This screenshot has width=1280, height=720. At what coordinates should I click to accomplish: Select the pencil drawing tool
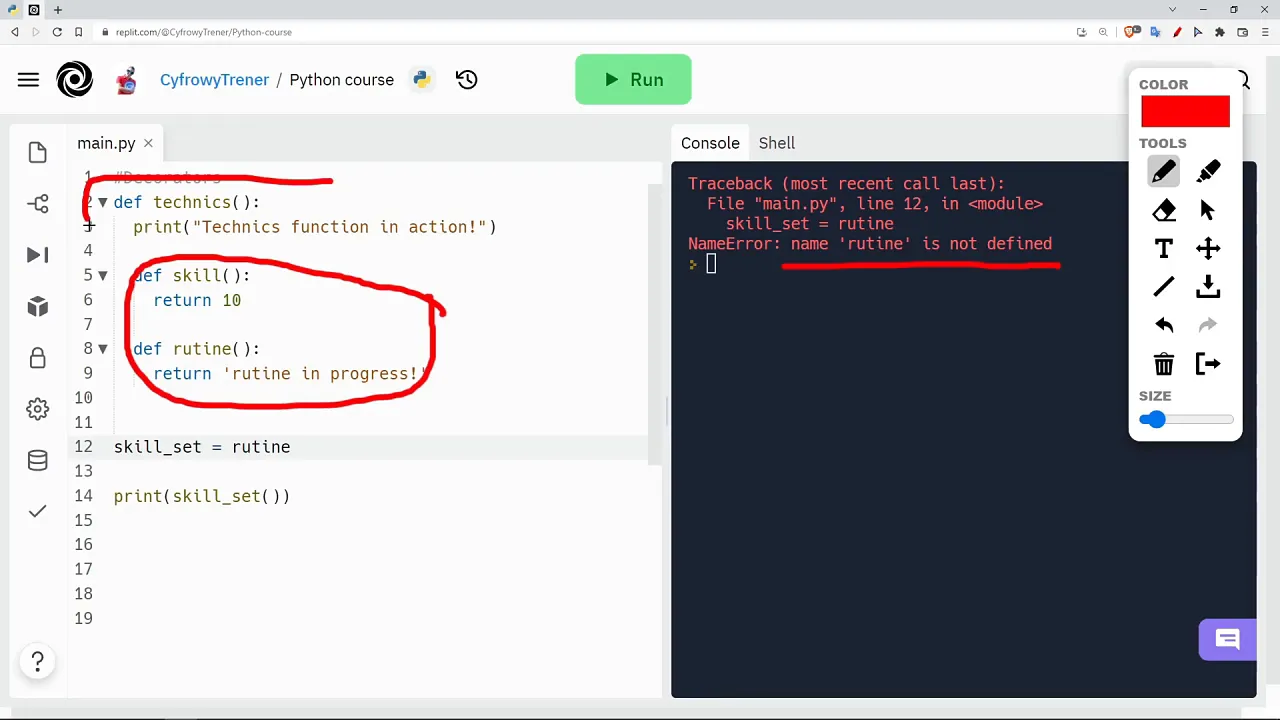click(x=1163, y=172)
